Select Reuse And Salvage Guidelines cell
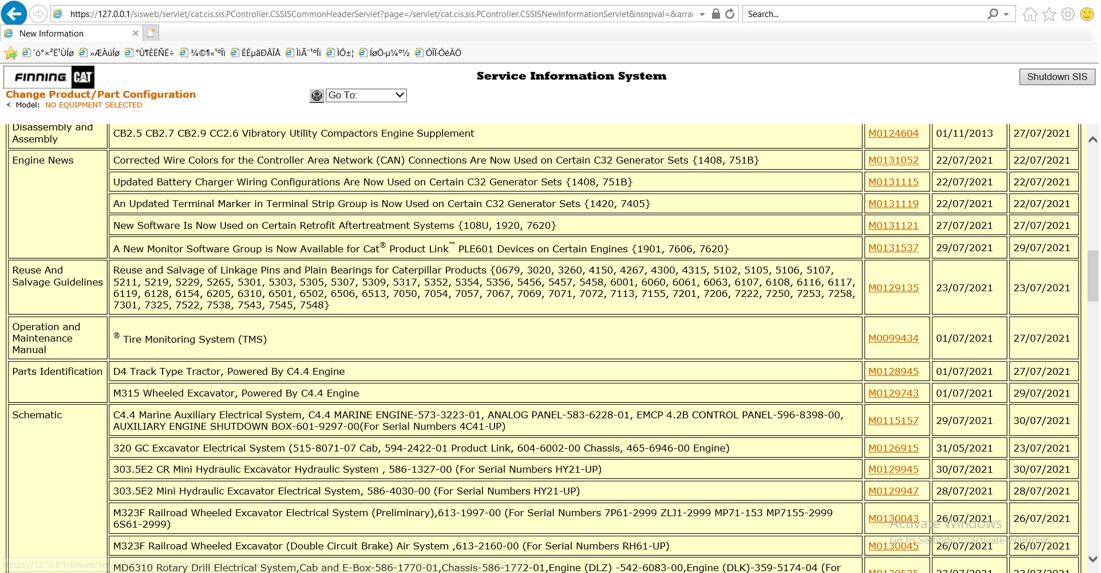The height and width of the screenshot is (573, 1101). 57,287
